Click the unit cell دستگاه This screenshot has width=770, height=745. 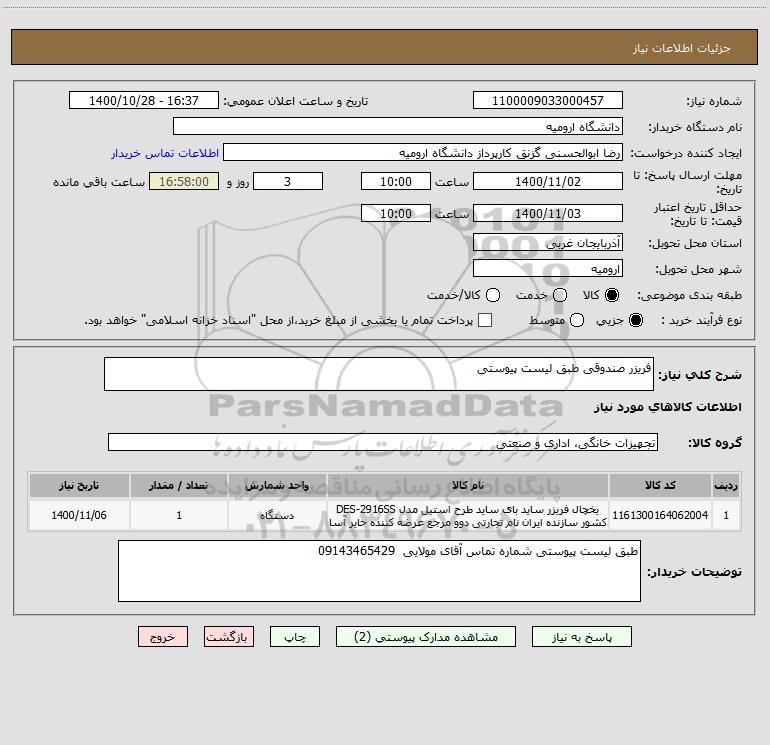coord(277,515)
